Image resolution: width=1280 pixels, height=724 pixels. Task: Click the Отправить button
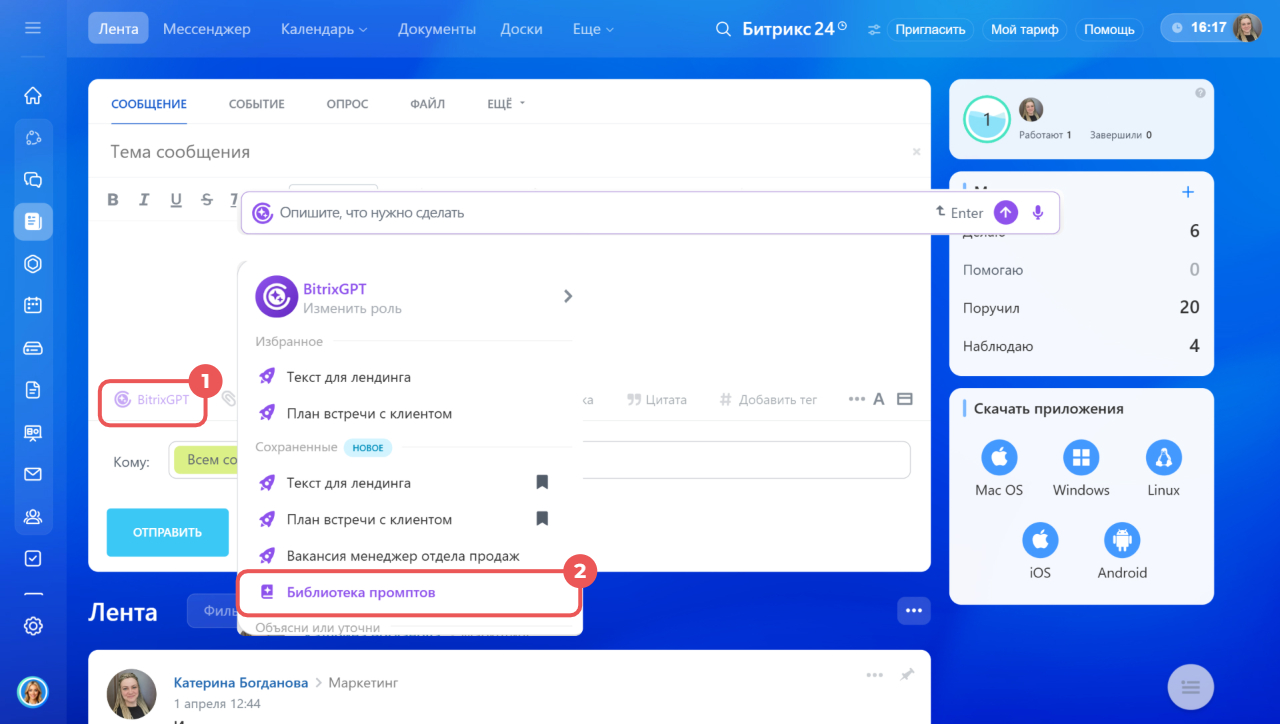tap(167, 532)
